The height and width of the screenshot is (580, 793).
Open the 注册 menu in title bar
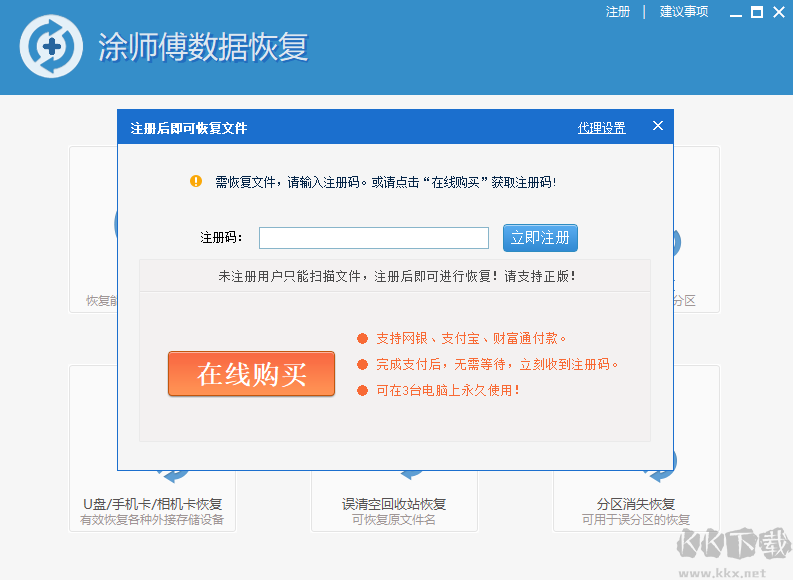(618, 12)
